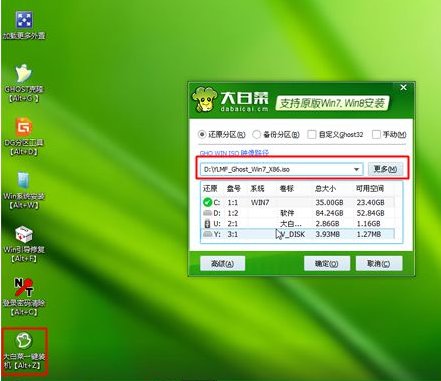
Task: Click the 大白... volume label cell
Action: (x=291, y=224)
